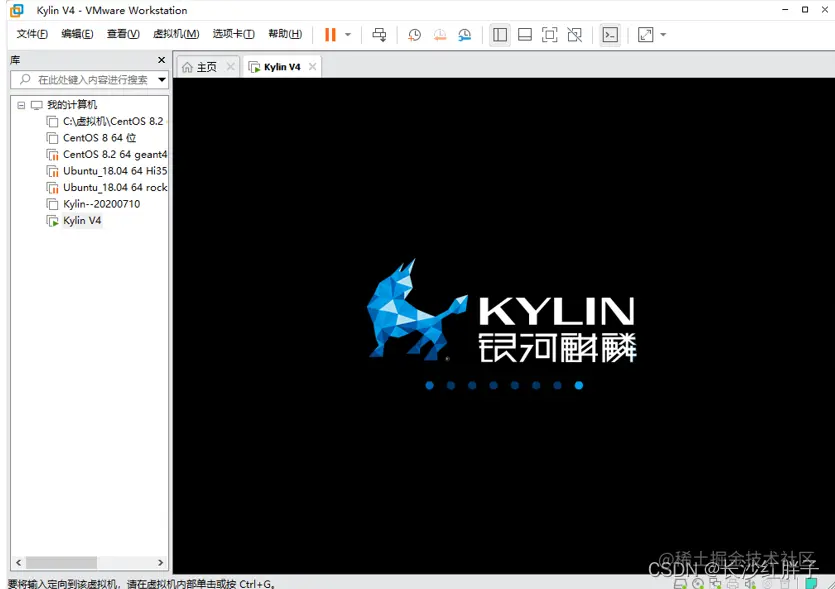Open the virtual machine console view

(610, 34)
